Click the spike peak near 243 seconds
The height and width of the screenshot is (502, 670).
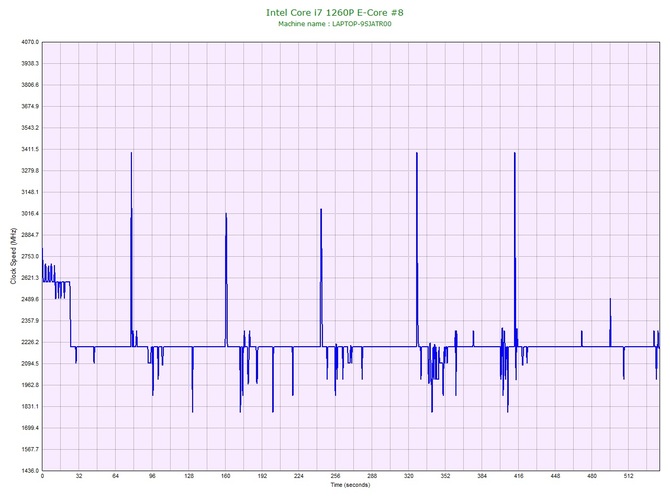(321, 209)
